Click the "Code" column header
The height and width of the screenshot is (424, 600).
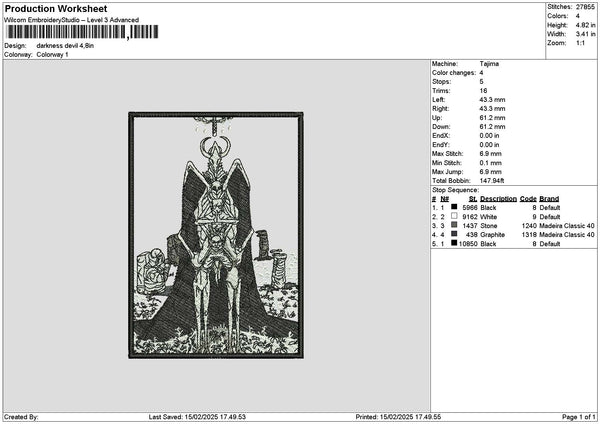(x=528, y=199)
